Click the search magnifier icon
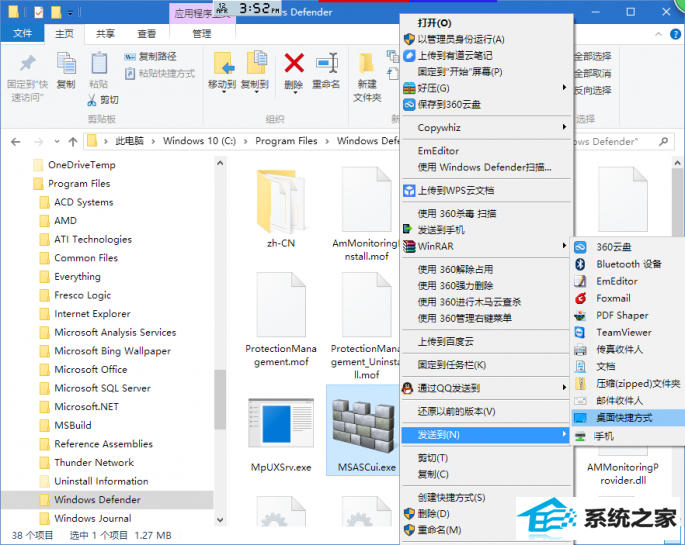Image resolution: width=685 pixels, height=545 pixels. point(664,141)
